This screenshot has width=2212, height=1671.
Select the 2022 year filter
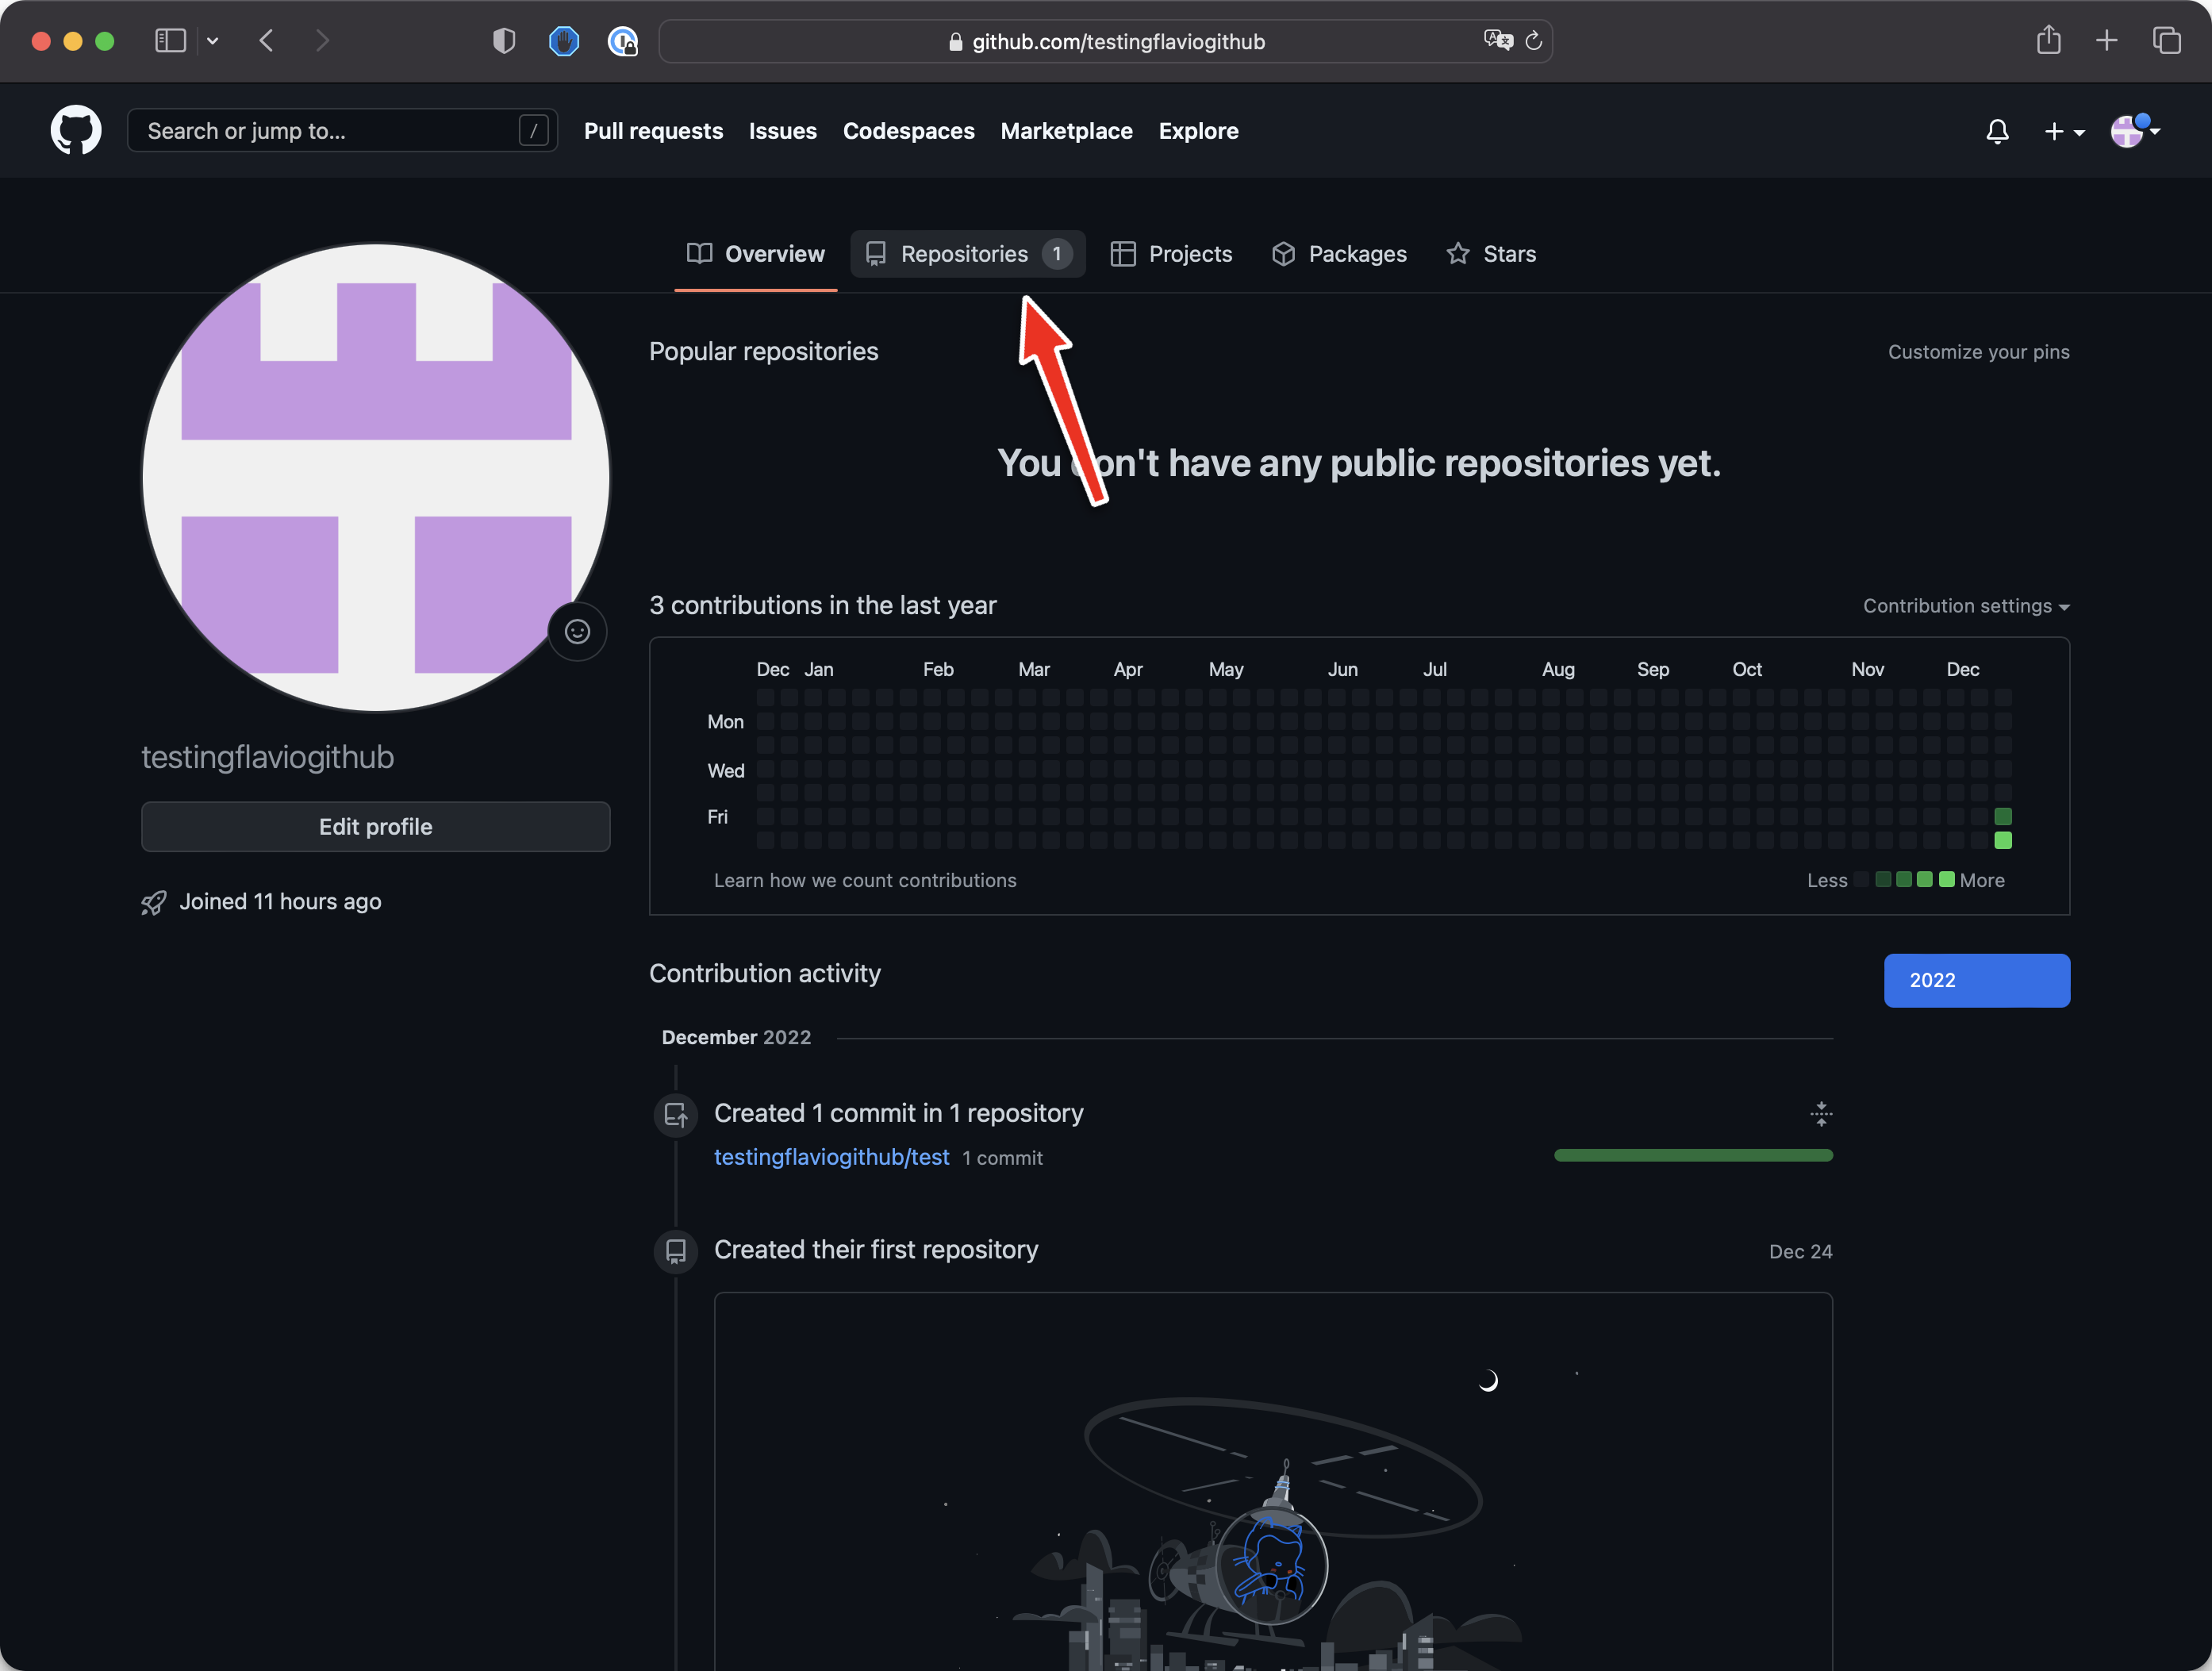[1976, 980]
